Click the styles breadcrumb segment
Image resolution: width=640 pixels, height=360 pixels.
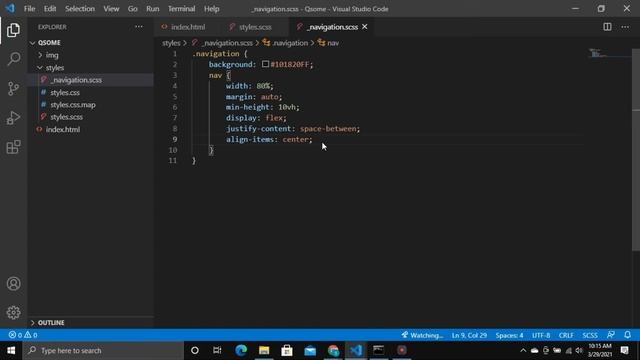pyautogui.click(x=171, y=43)
